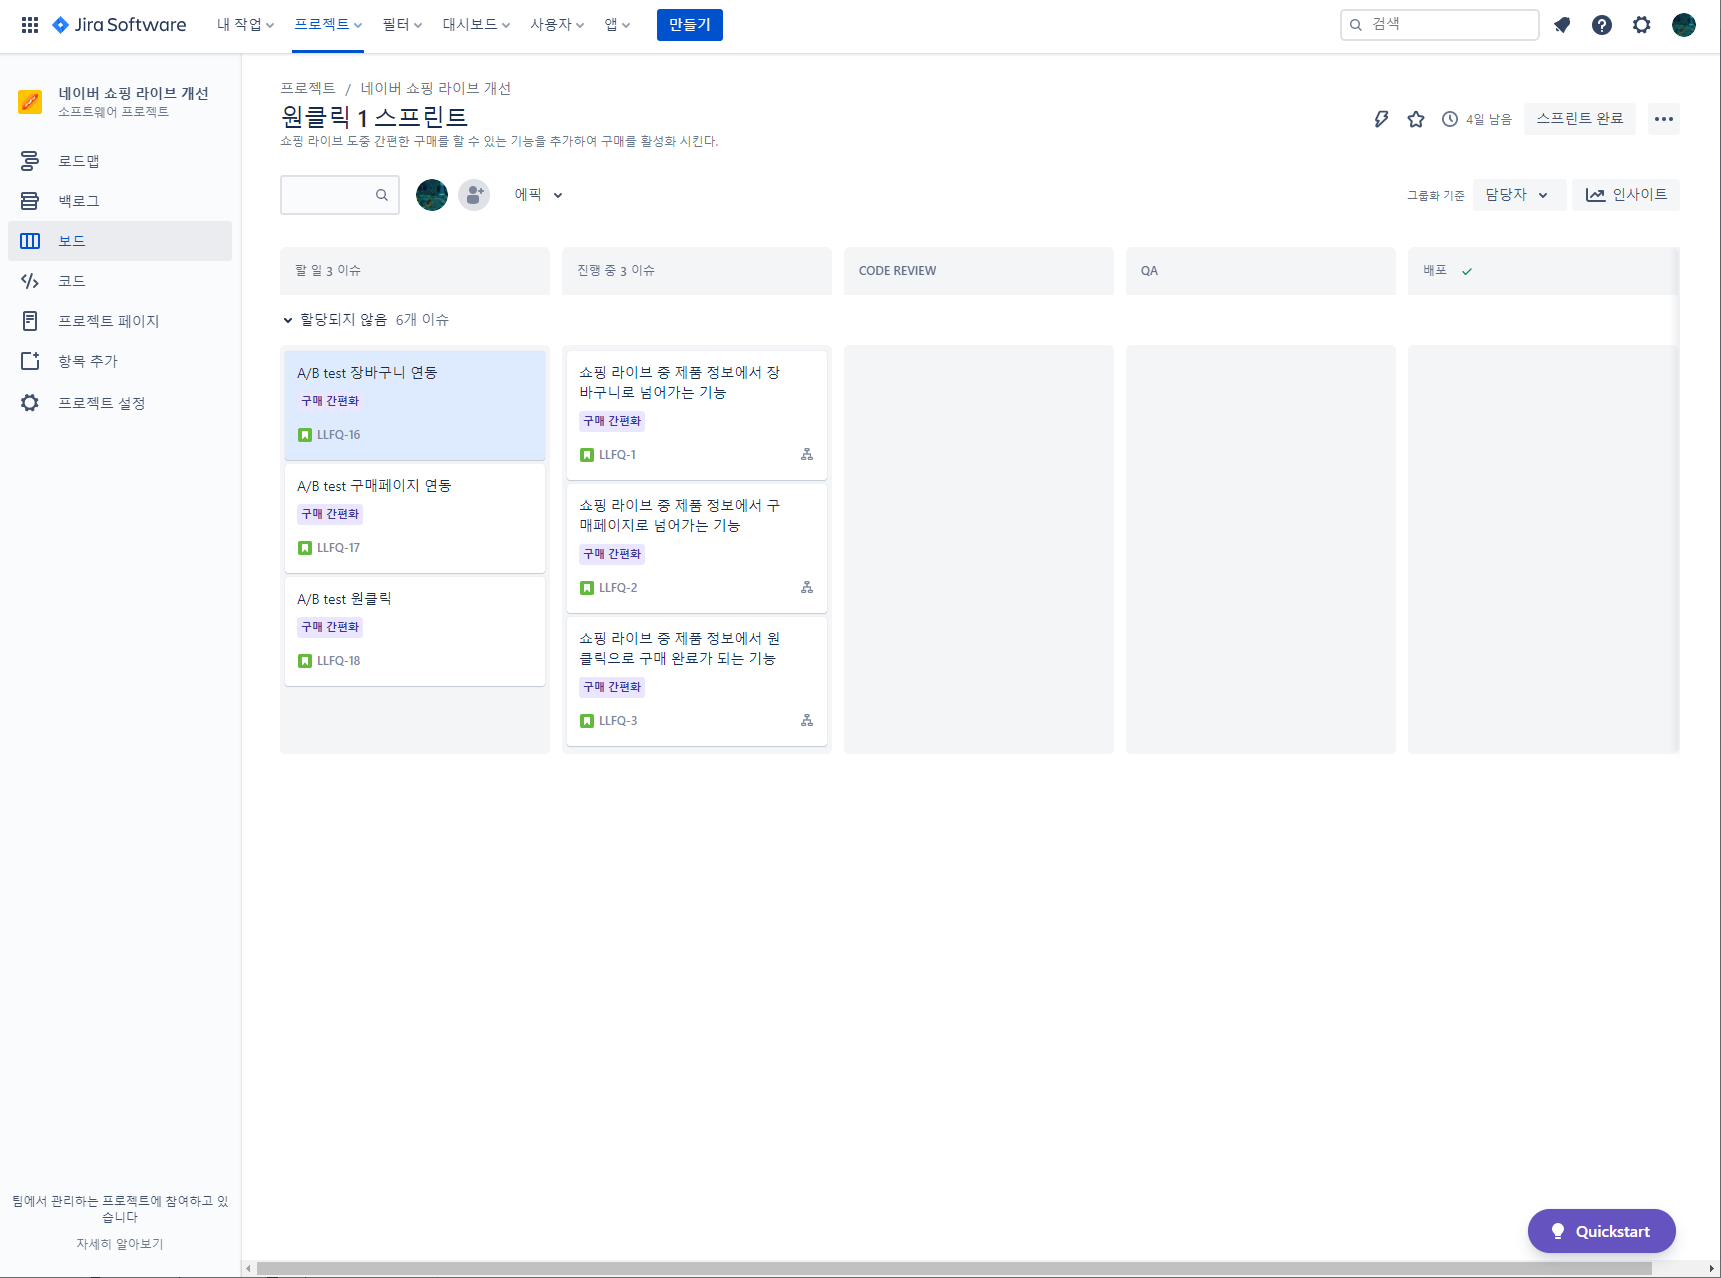Click the 만들기 create button
The height and width of the screenshot is (1278, 1721).
[x=690, y=25]
